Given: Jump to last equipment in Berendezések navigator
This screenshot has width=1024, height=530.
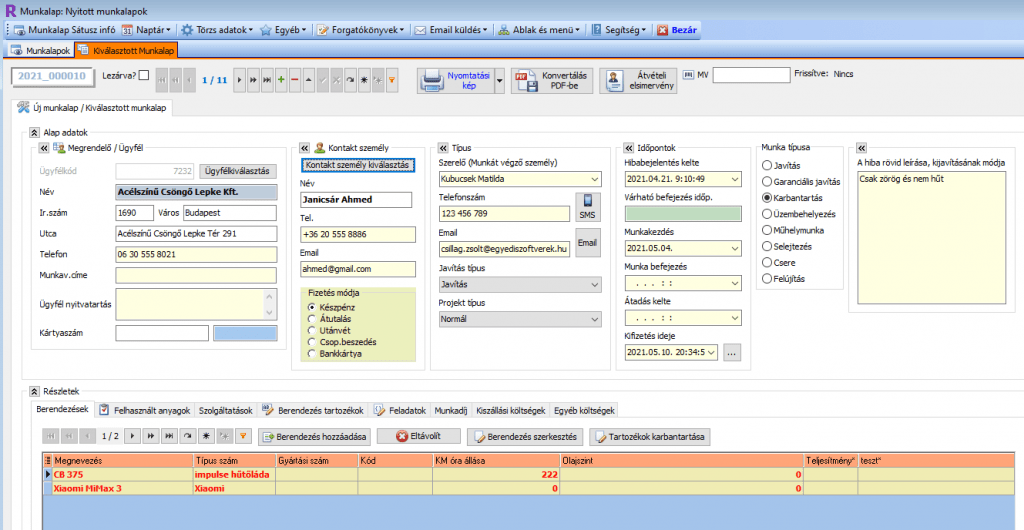Looking at the screenshot, I should point(168,435).
